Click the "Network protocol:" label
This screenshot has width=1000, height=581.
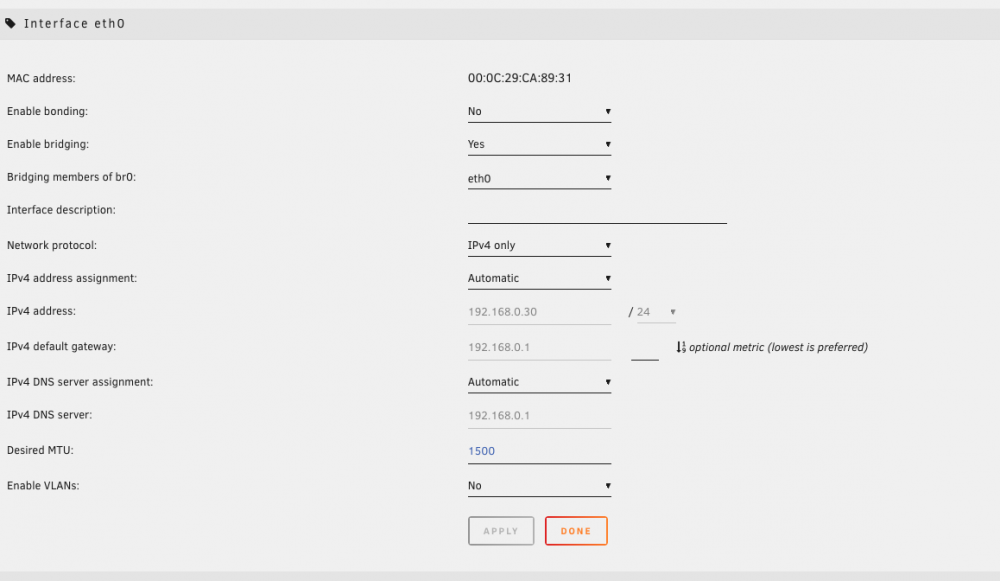point(52,246)
